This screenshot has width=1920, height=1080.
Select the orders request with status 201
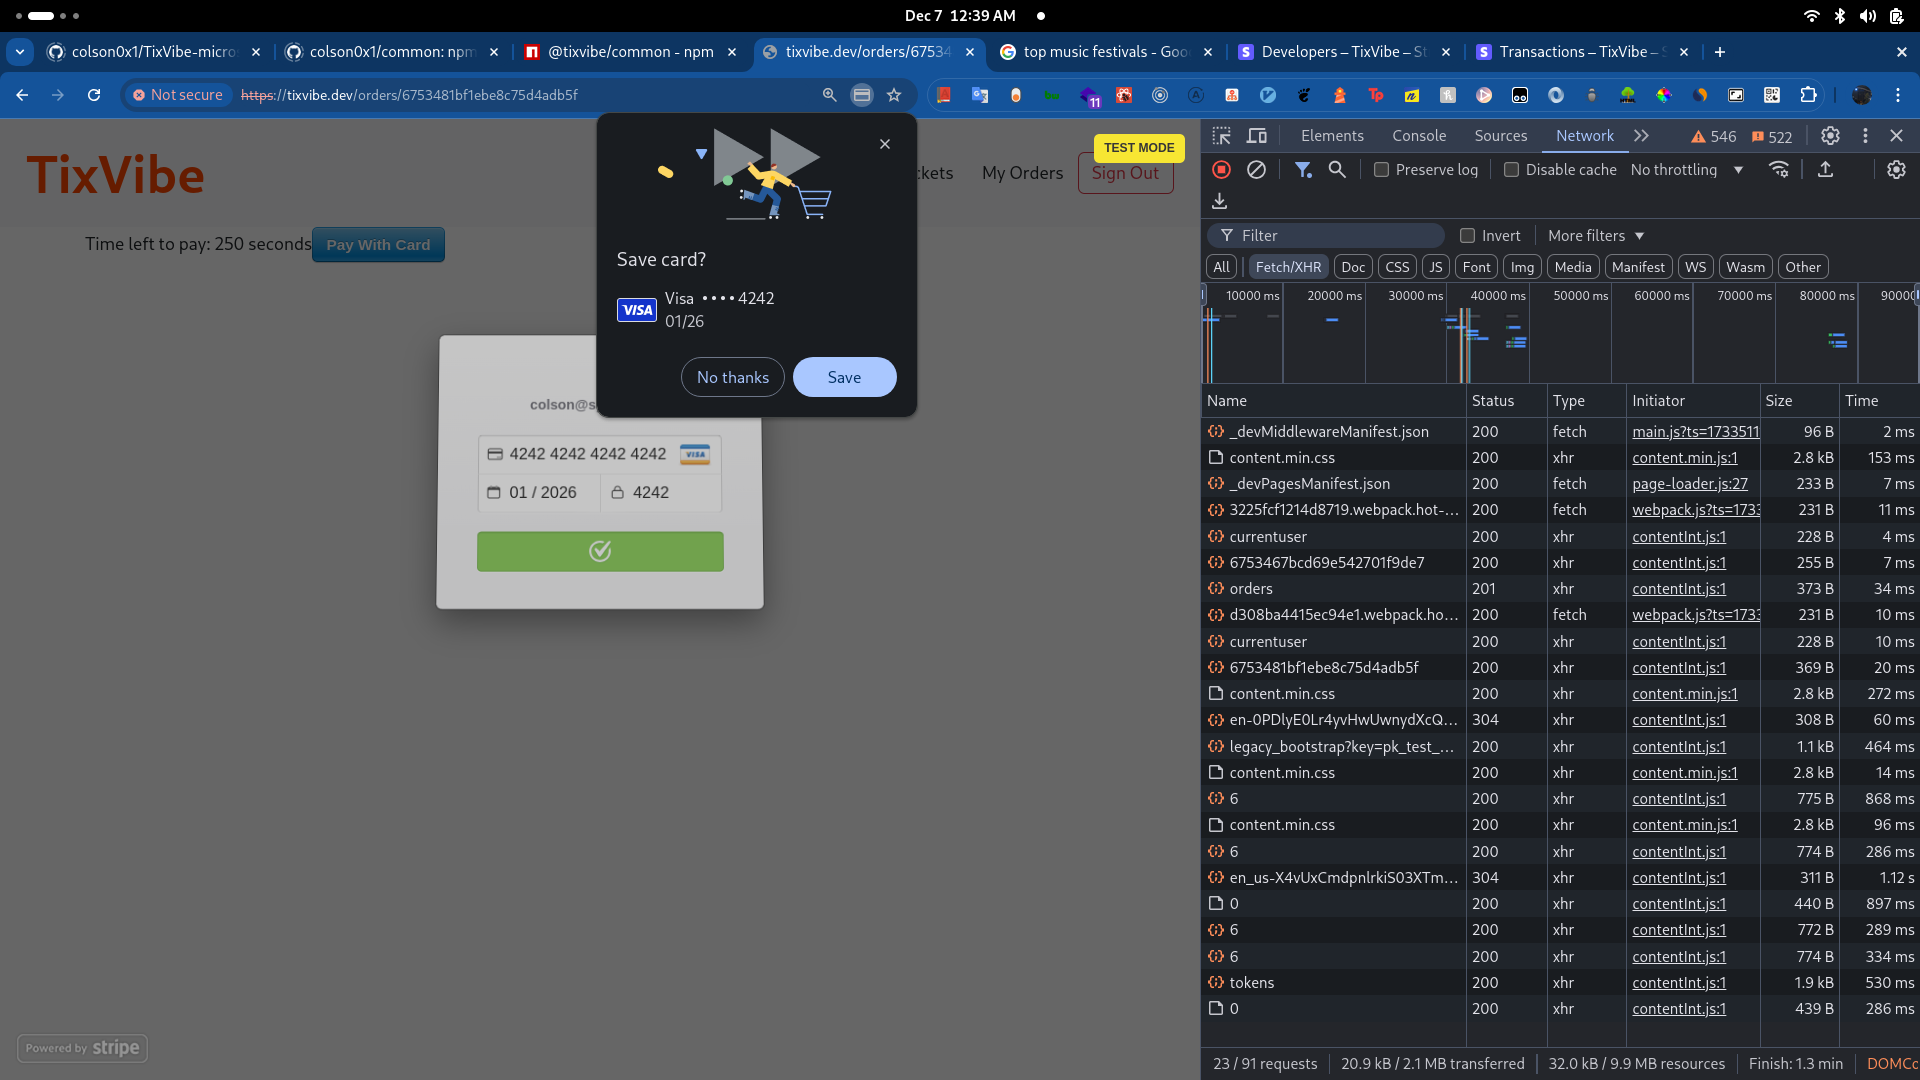click(x=1560, y=589)
